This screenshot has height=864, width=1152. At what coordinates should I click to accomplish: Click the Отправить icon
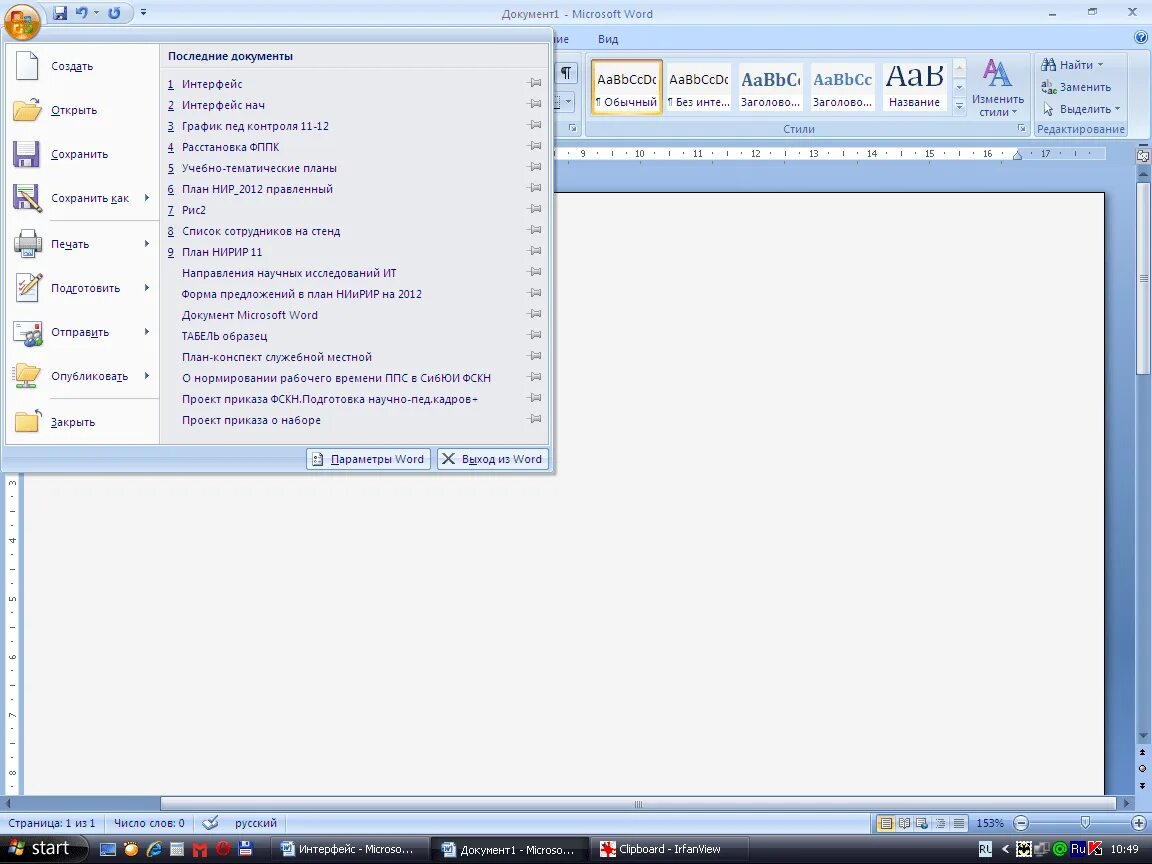tap(28, 332)
